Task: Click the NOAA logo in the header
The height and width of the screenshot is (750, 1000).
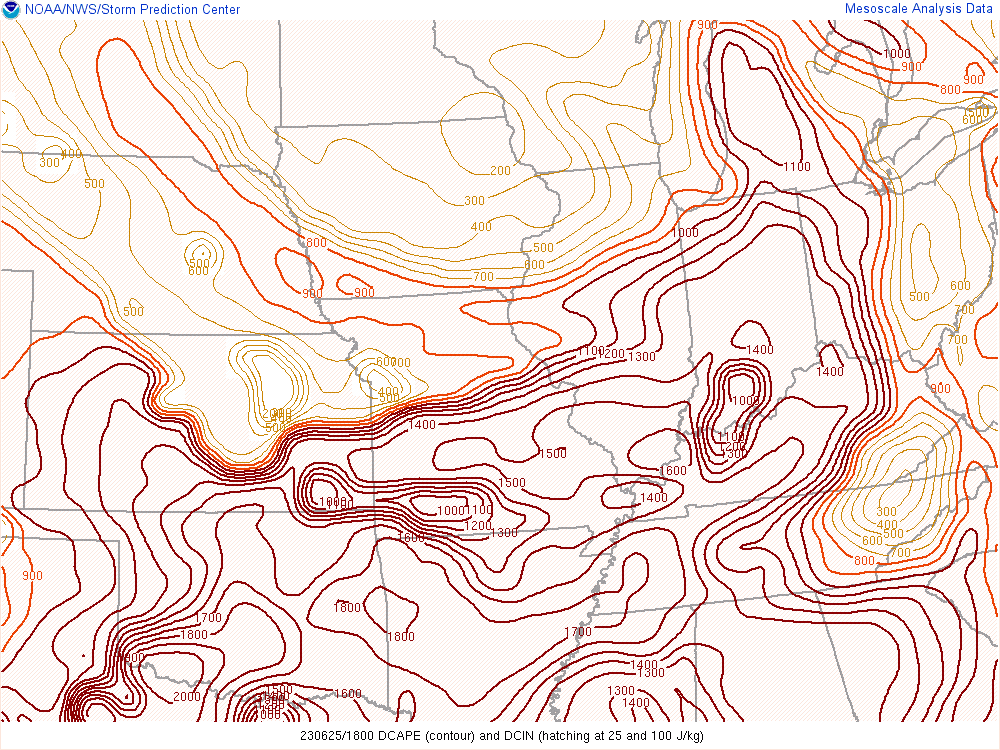Action: click(x=10, y=9)
